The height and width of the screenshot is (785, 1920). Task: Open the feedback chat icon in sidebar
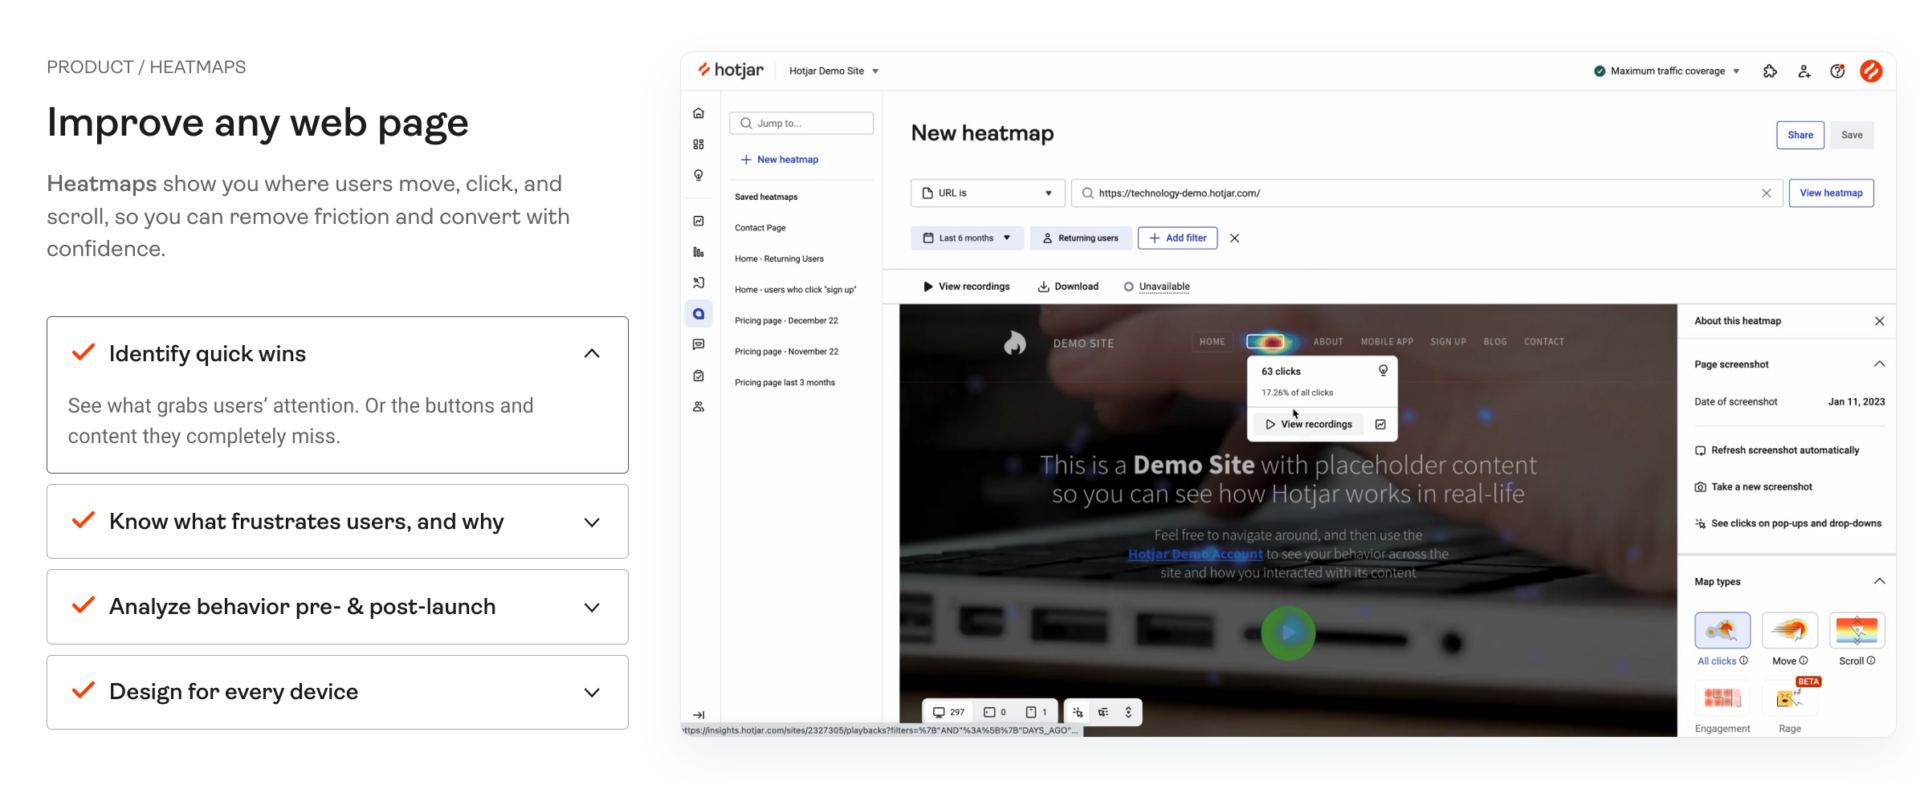(x=698, y=344)
